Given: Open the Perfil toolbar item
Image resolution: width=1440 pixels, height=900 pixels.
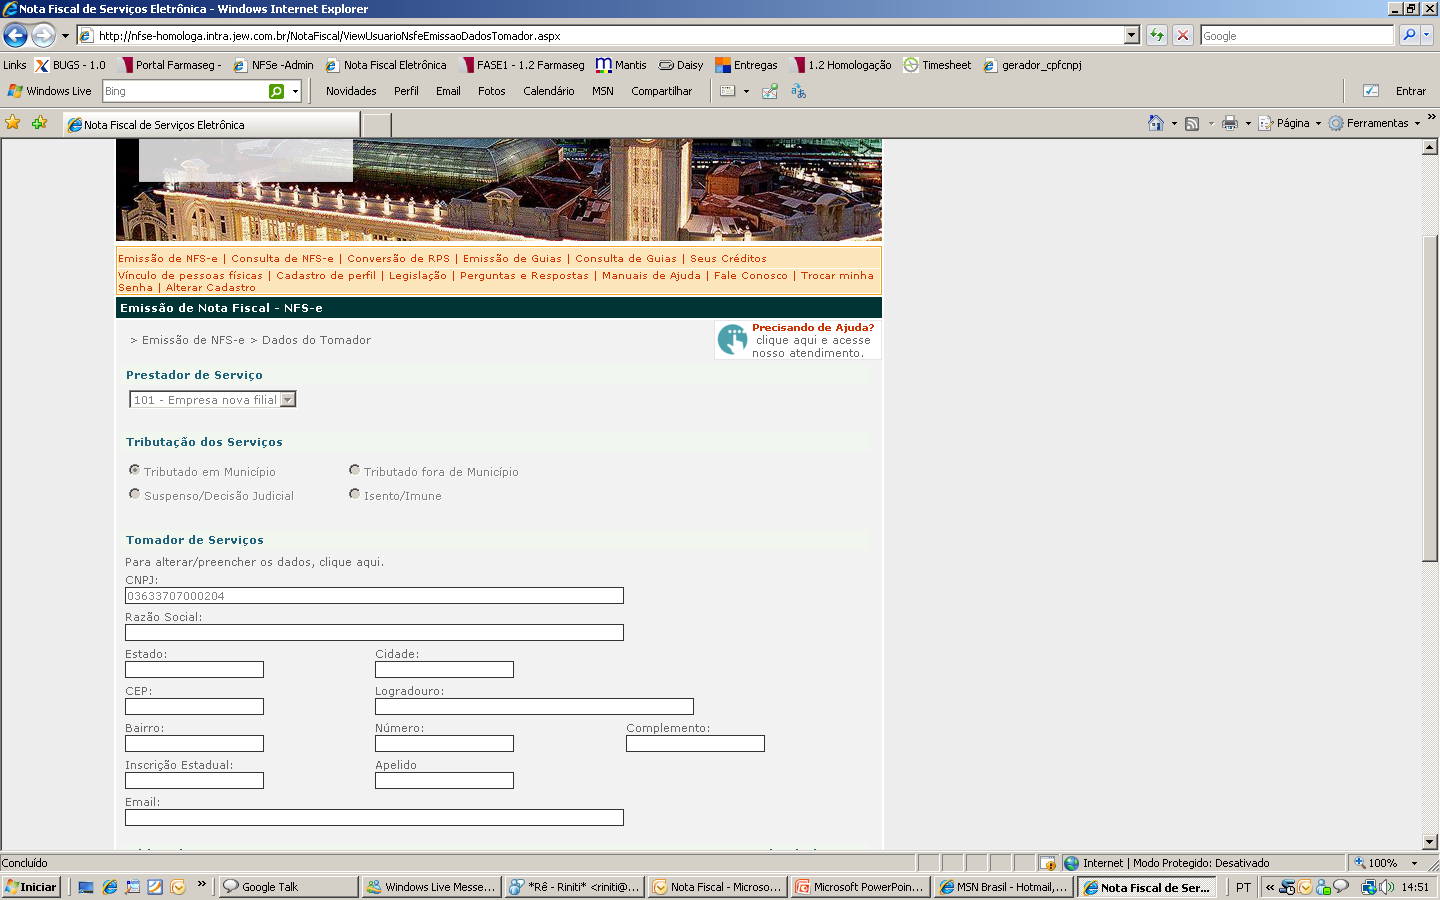Looking at the screenshot, I should pyautogui.click(x=406, y=91).
